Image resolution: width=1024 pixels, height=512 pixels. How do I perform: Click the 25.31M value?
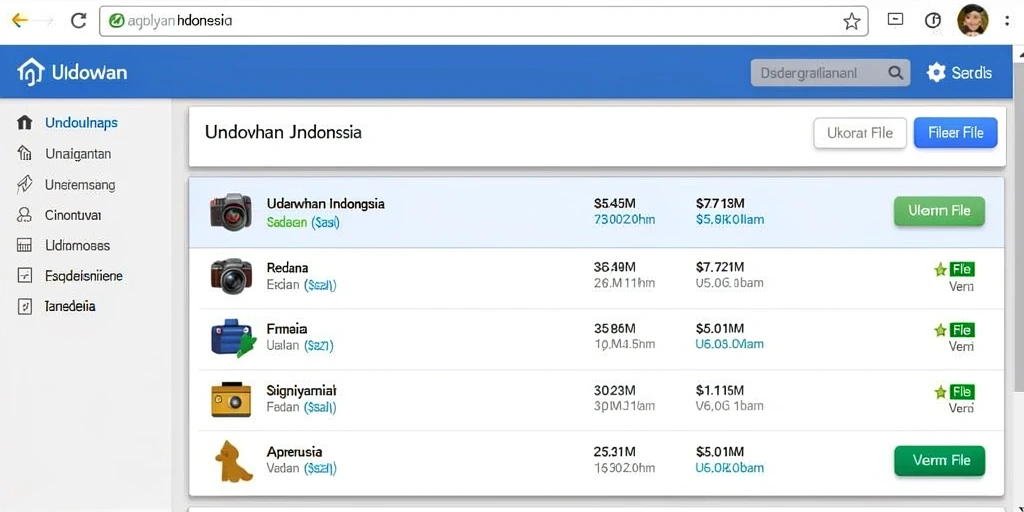[614, 452]
